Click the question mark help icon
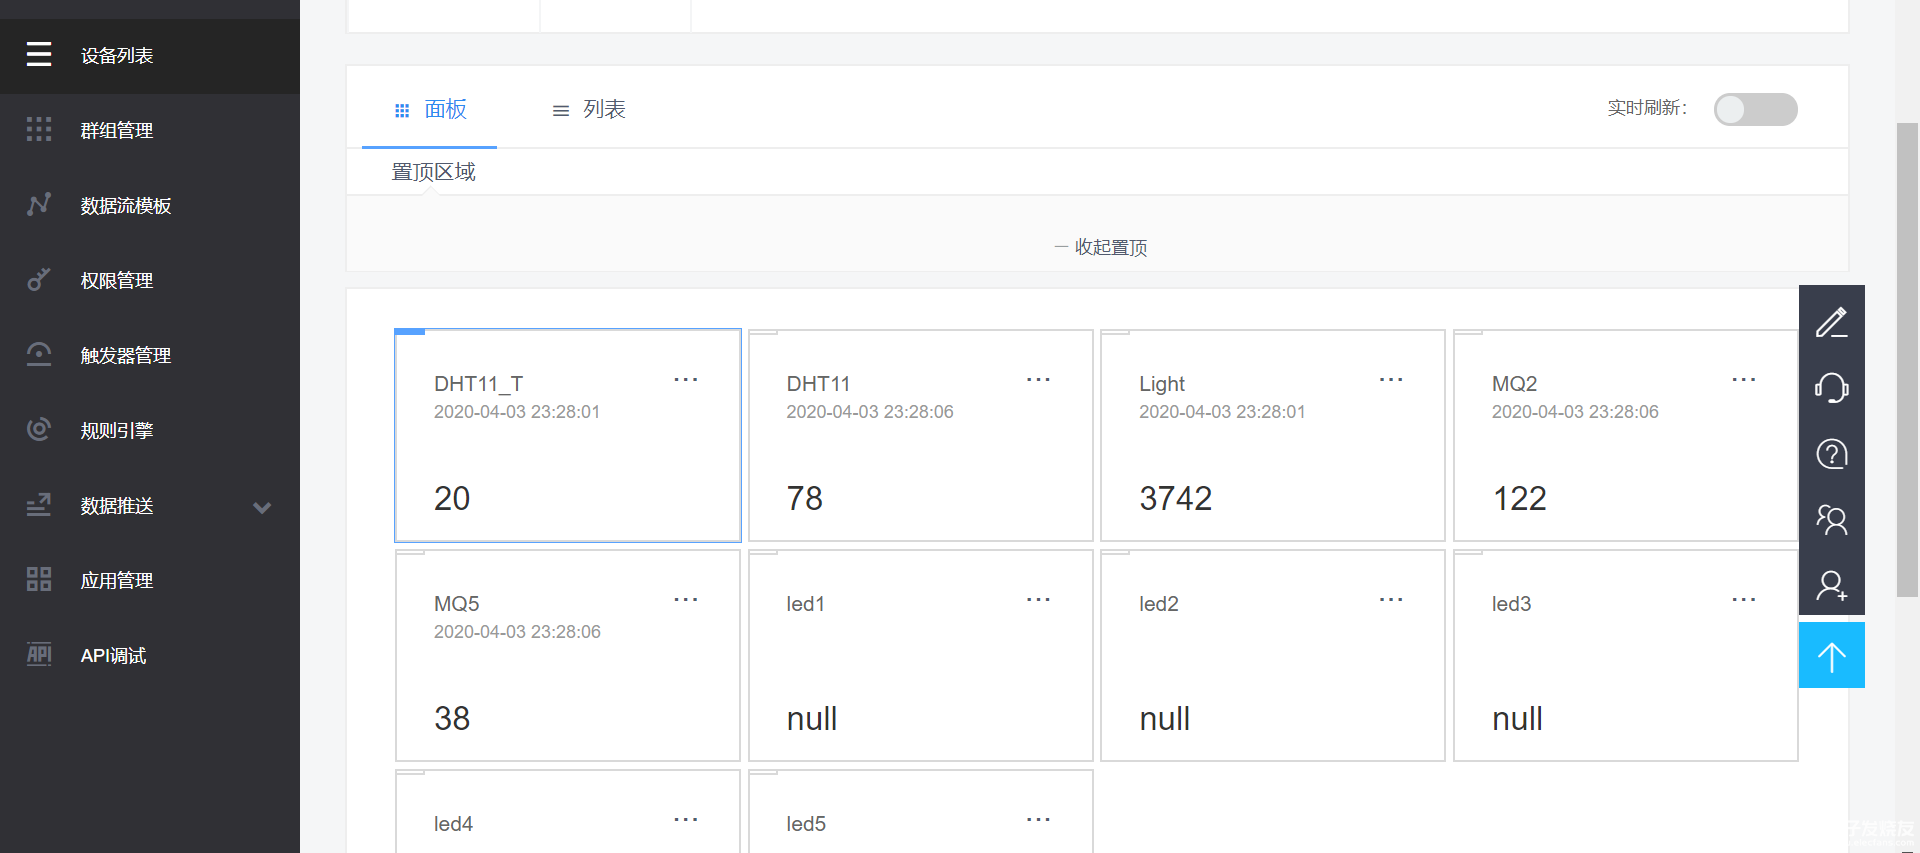 point(1831,454)
